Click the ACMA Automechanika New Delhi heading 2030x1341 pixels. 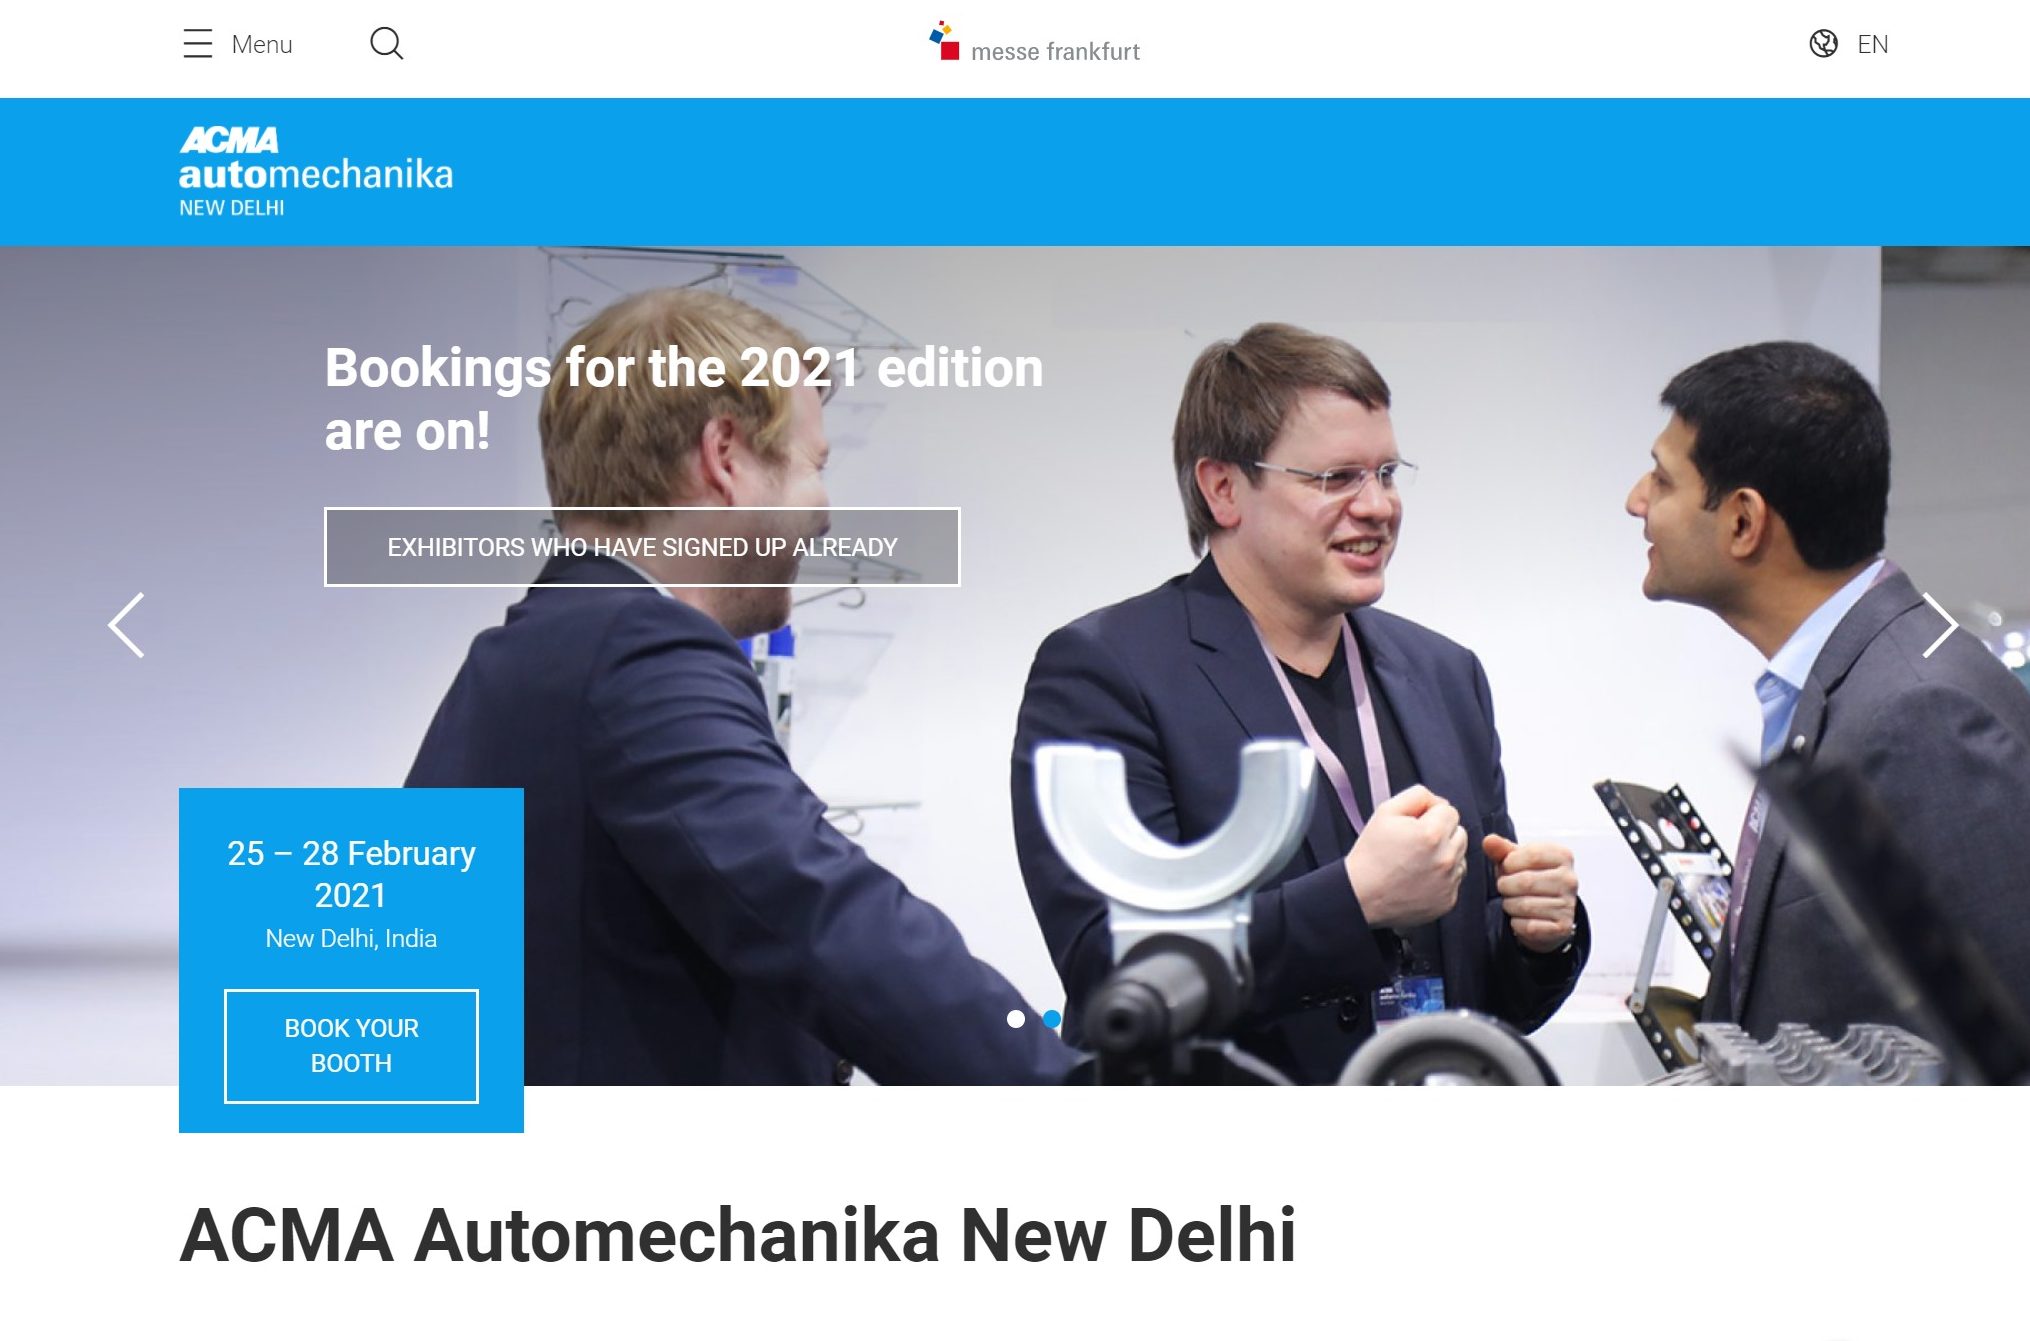(x=738, y=1236)
